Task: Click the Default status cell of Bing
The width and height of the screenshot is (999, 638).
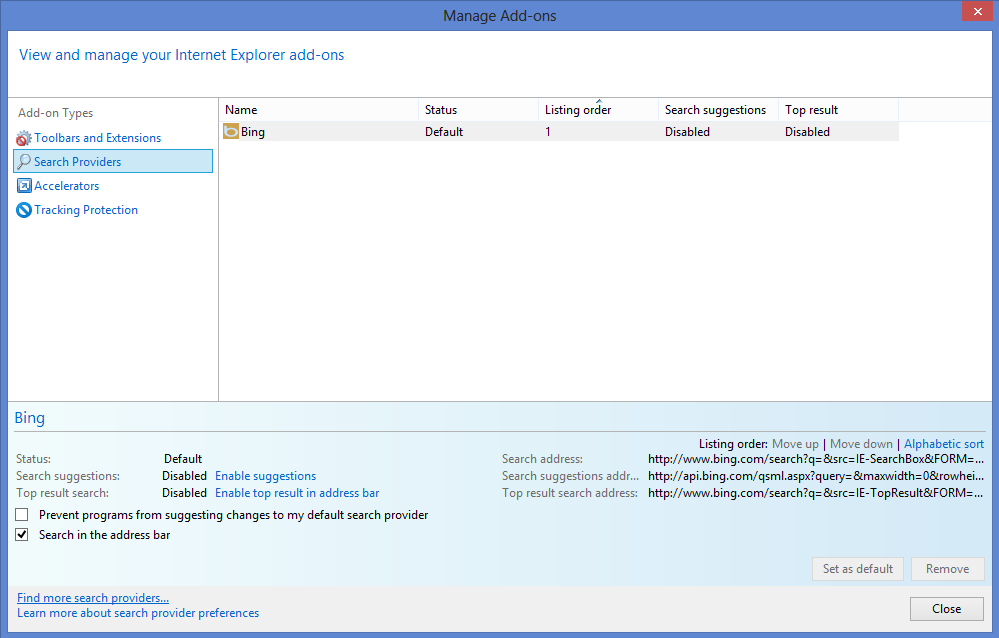Action: pos(444,132)
